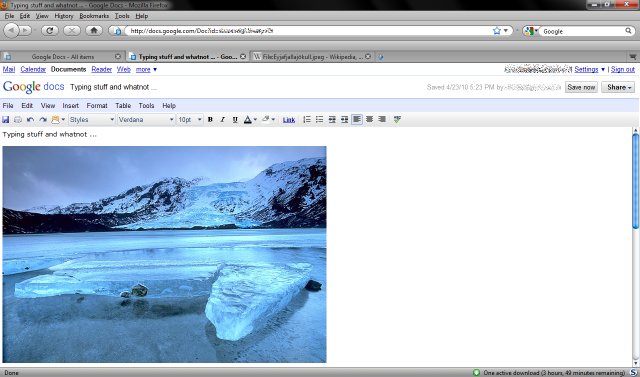Open the Docs Table menu
This screenshot has width=640, height=377.
click(123, 106)
